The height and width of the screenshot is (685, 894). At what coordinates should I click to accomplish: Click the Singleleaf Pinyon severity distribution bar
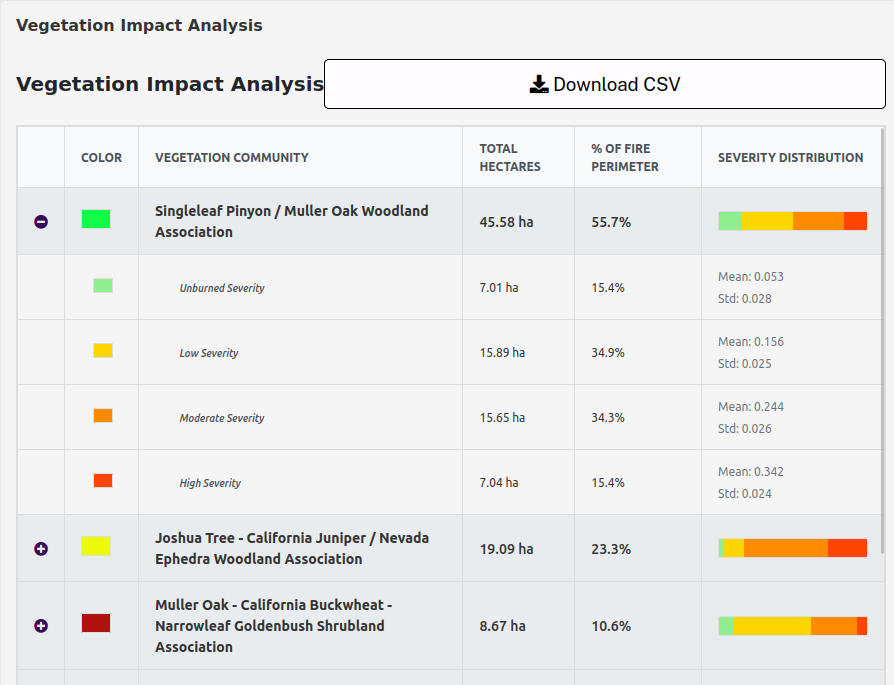792,221
